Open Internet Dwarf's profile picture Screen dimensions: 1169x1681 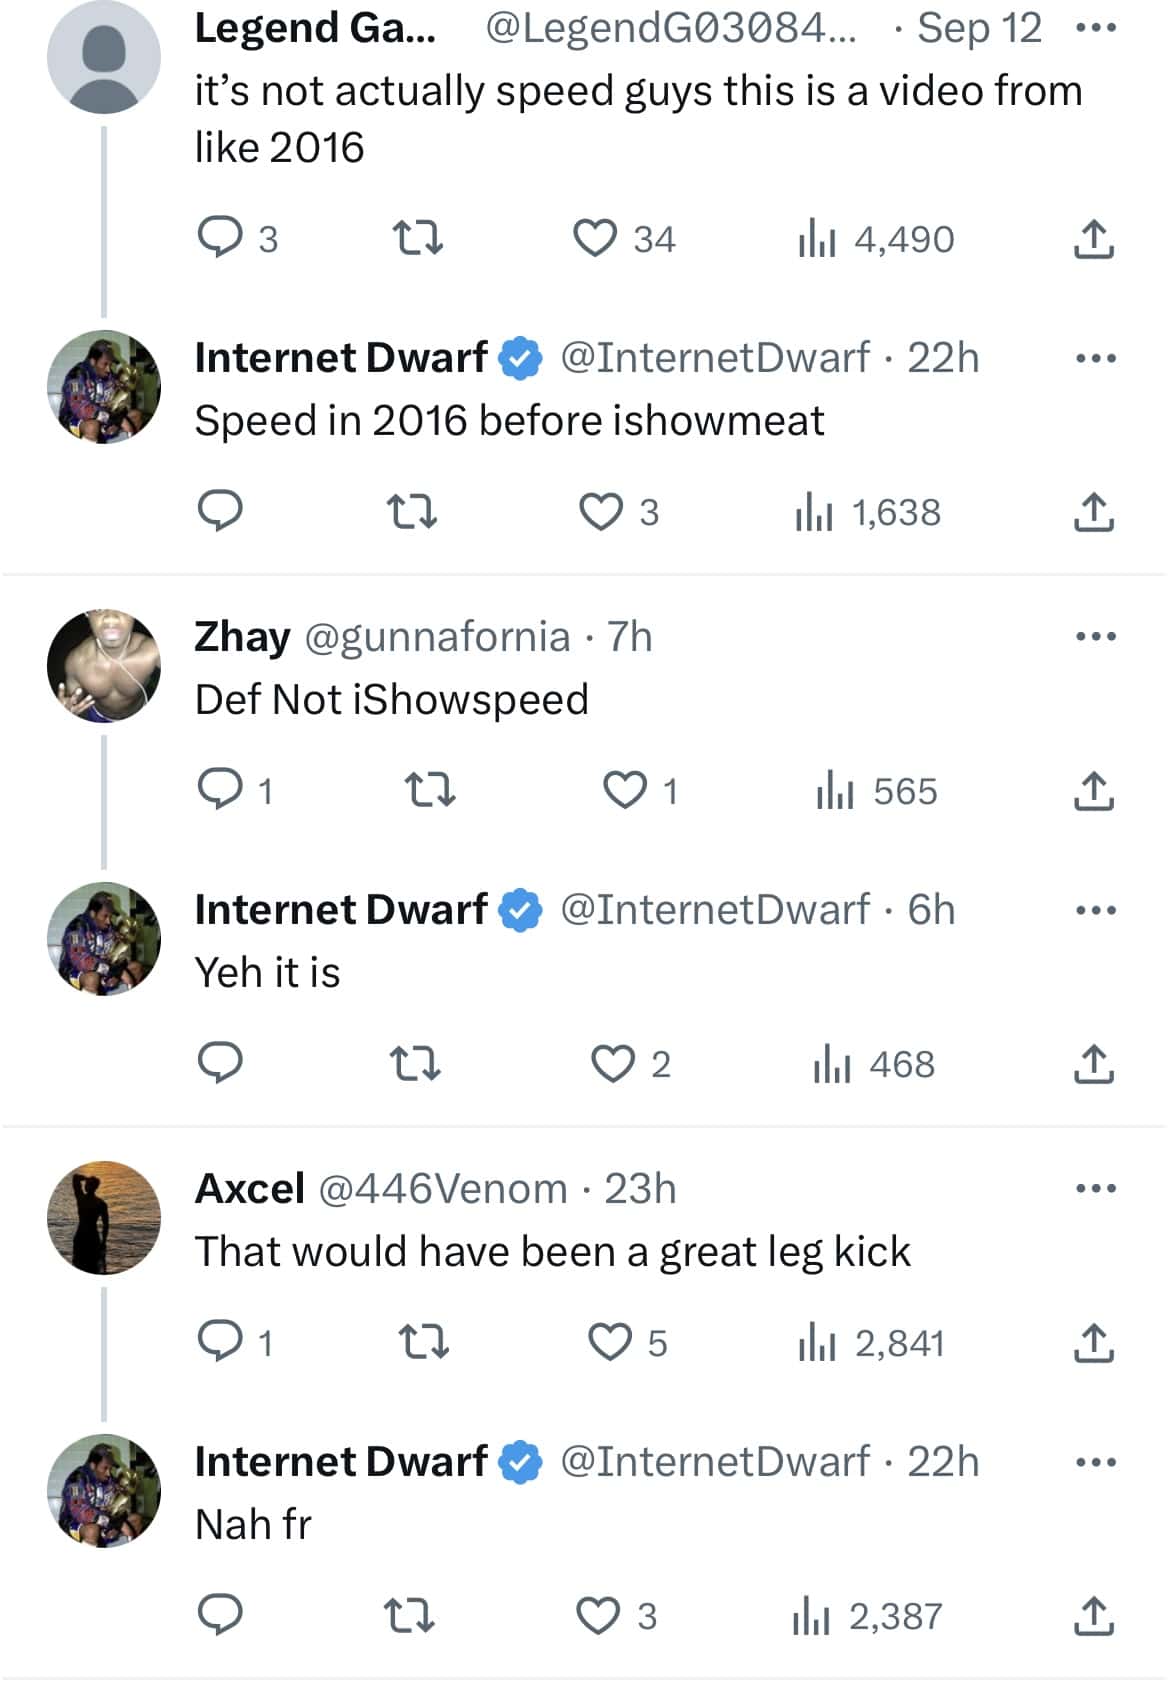tap(103, 390)
